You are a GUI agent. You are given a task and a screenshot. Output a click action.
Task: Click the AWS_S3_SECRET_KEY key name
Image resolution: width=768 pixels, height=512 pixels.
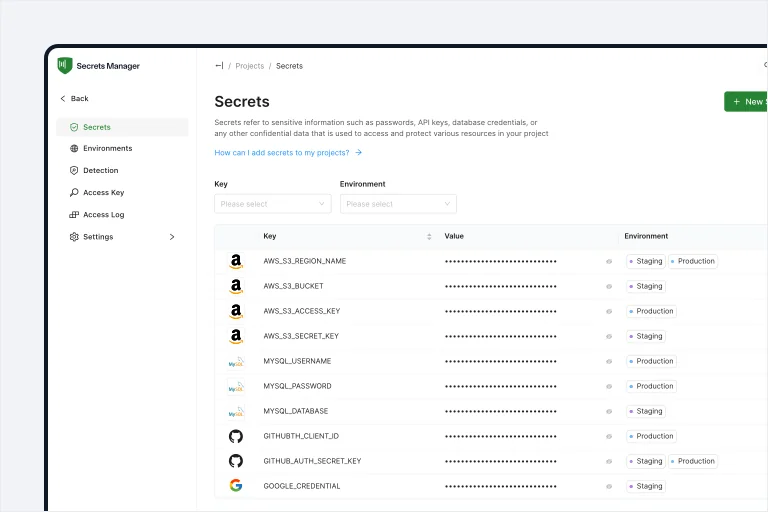pyautogui.click(x=301, y=336)
